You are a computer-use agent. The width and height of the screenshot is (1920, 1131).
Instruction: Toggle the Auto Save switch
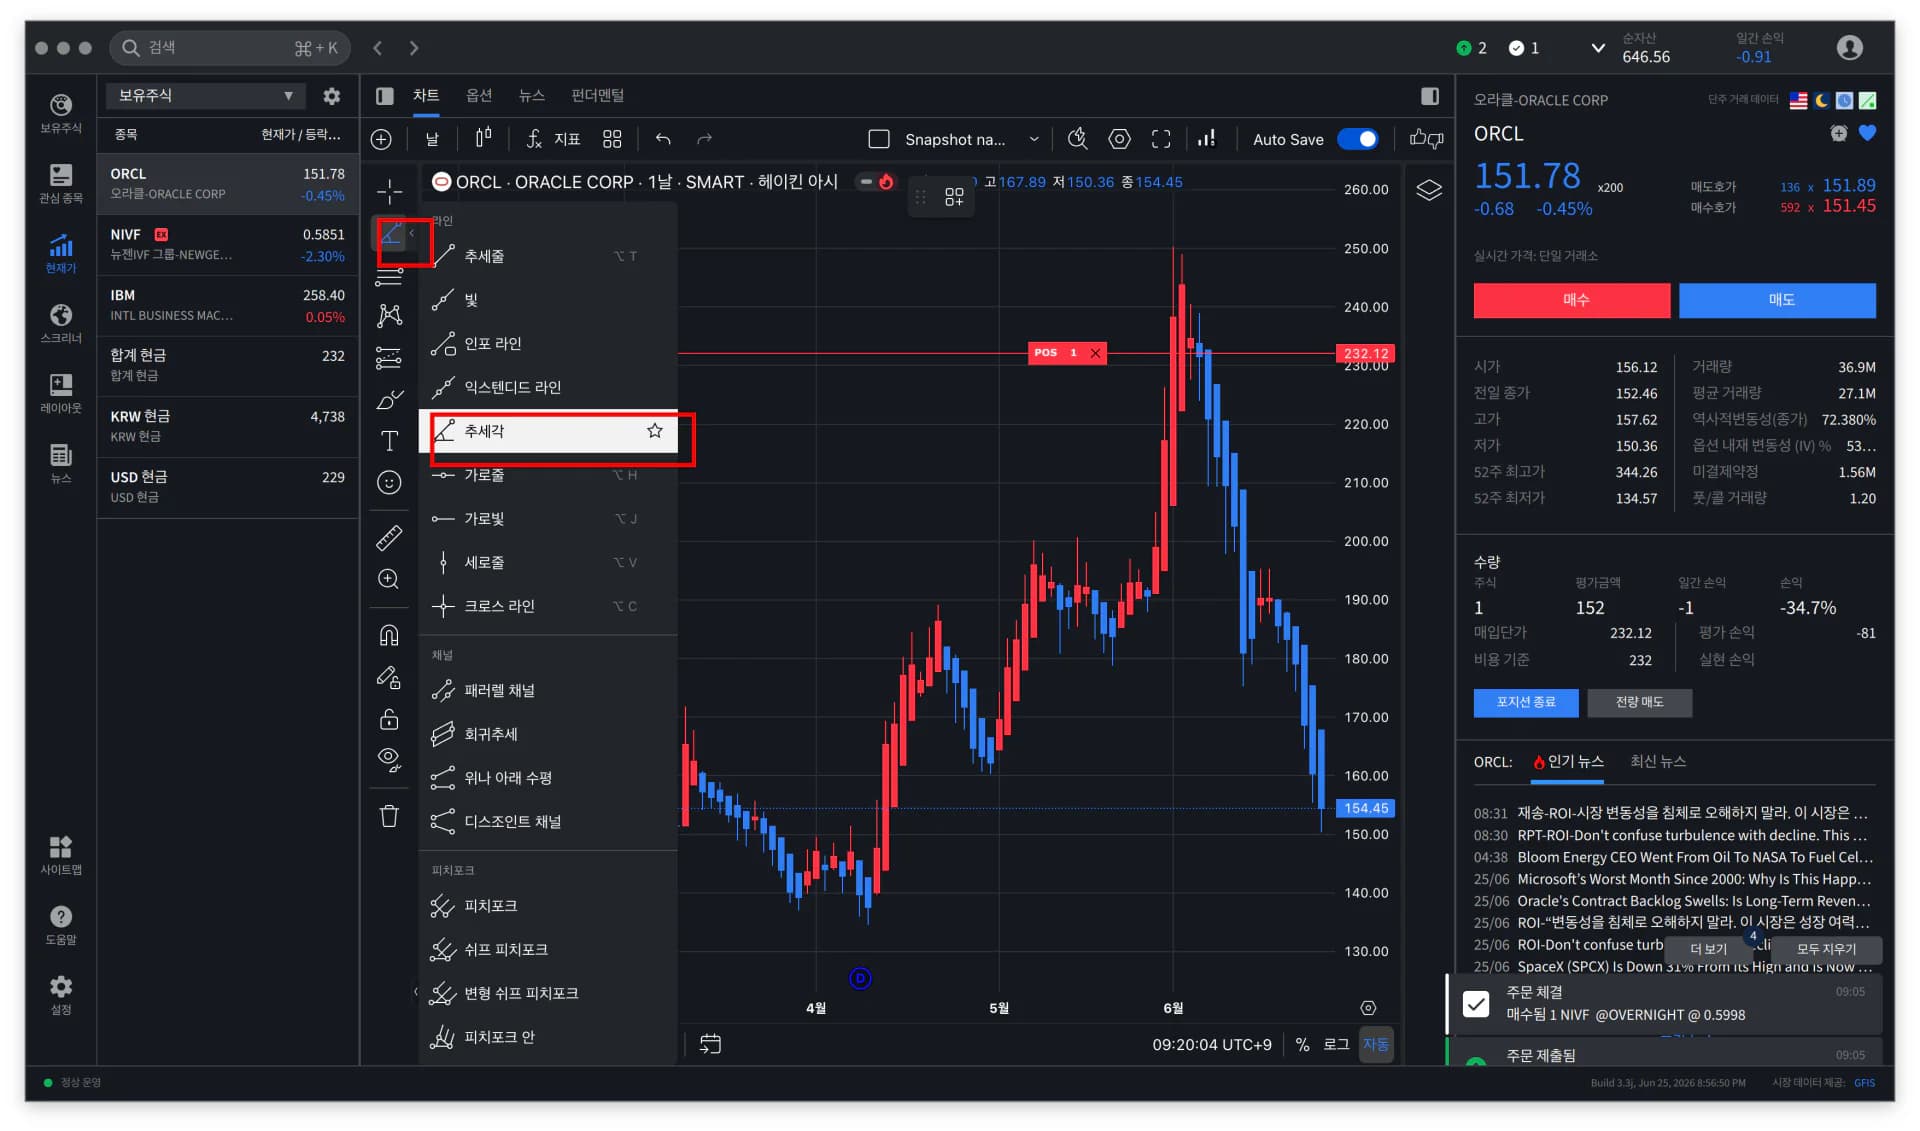(1357, 139)
